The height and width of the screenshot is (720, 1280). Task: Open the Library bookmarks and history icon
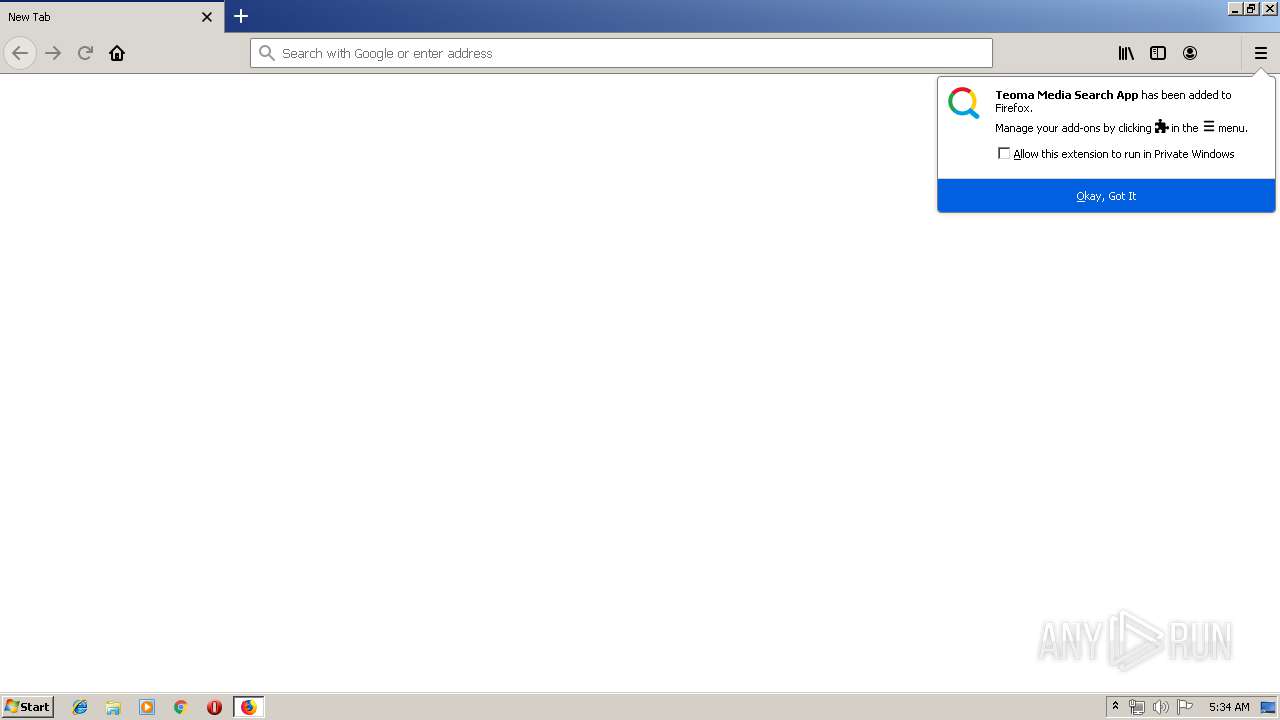click(x=1126, y=53)
